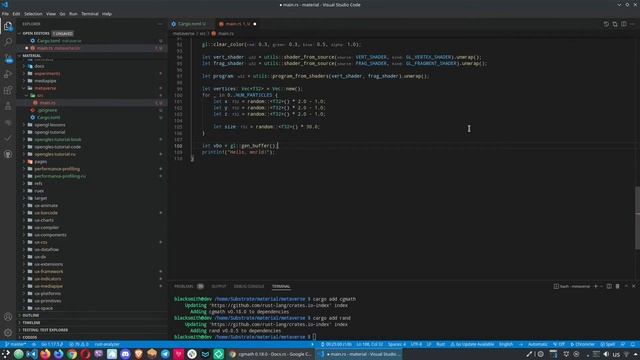Expand the performance-profiling folder
The image size is (640, 360).
click(24, 169)
